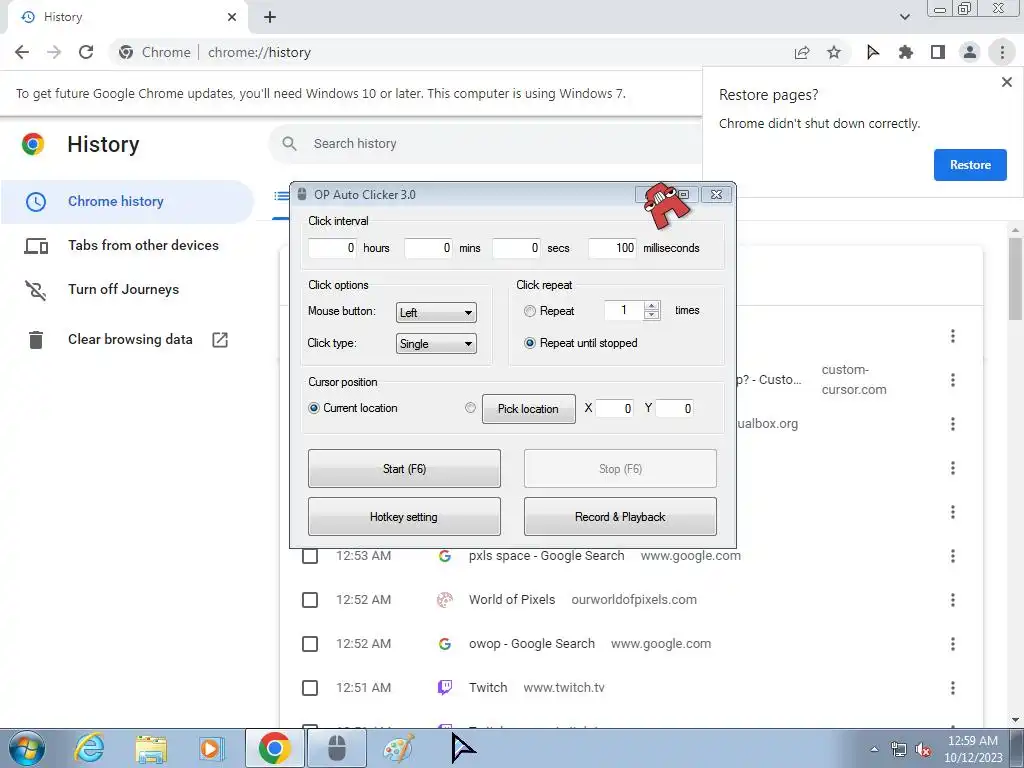The image size is (1024, 768).
Task: Open more actions for Twitch row
Action: pyautogui.click(x=953, y=687)
